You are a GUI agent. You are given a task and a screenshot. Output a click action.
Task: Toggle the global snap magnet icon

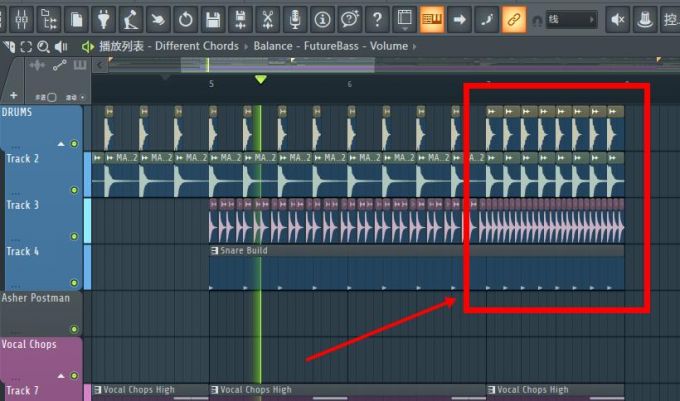(537, 20)
